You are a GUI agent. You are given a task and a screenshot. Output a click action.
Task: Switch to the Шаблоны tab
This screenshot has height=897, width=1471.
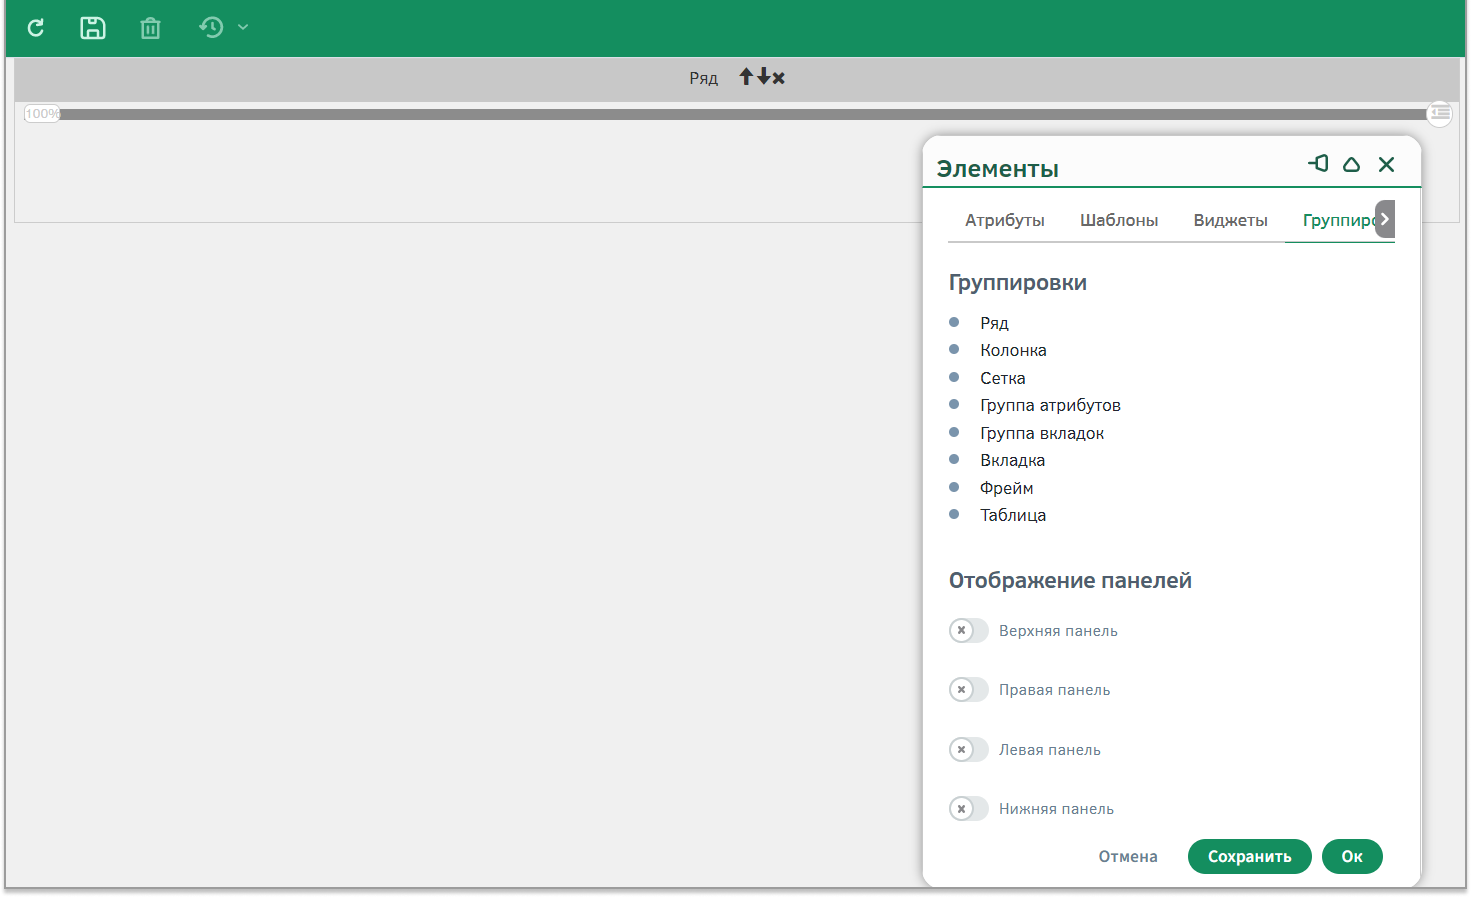1119,220
